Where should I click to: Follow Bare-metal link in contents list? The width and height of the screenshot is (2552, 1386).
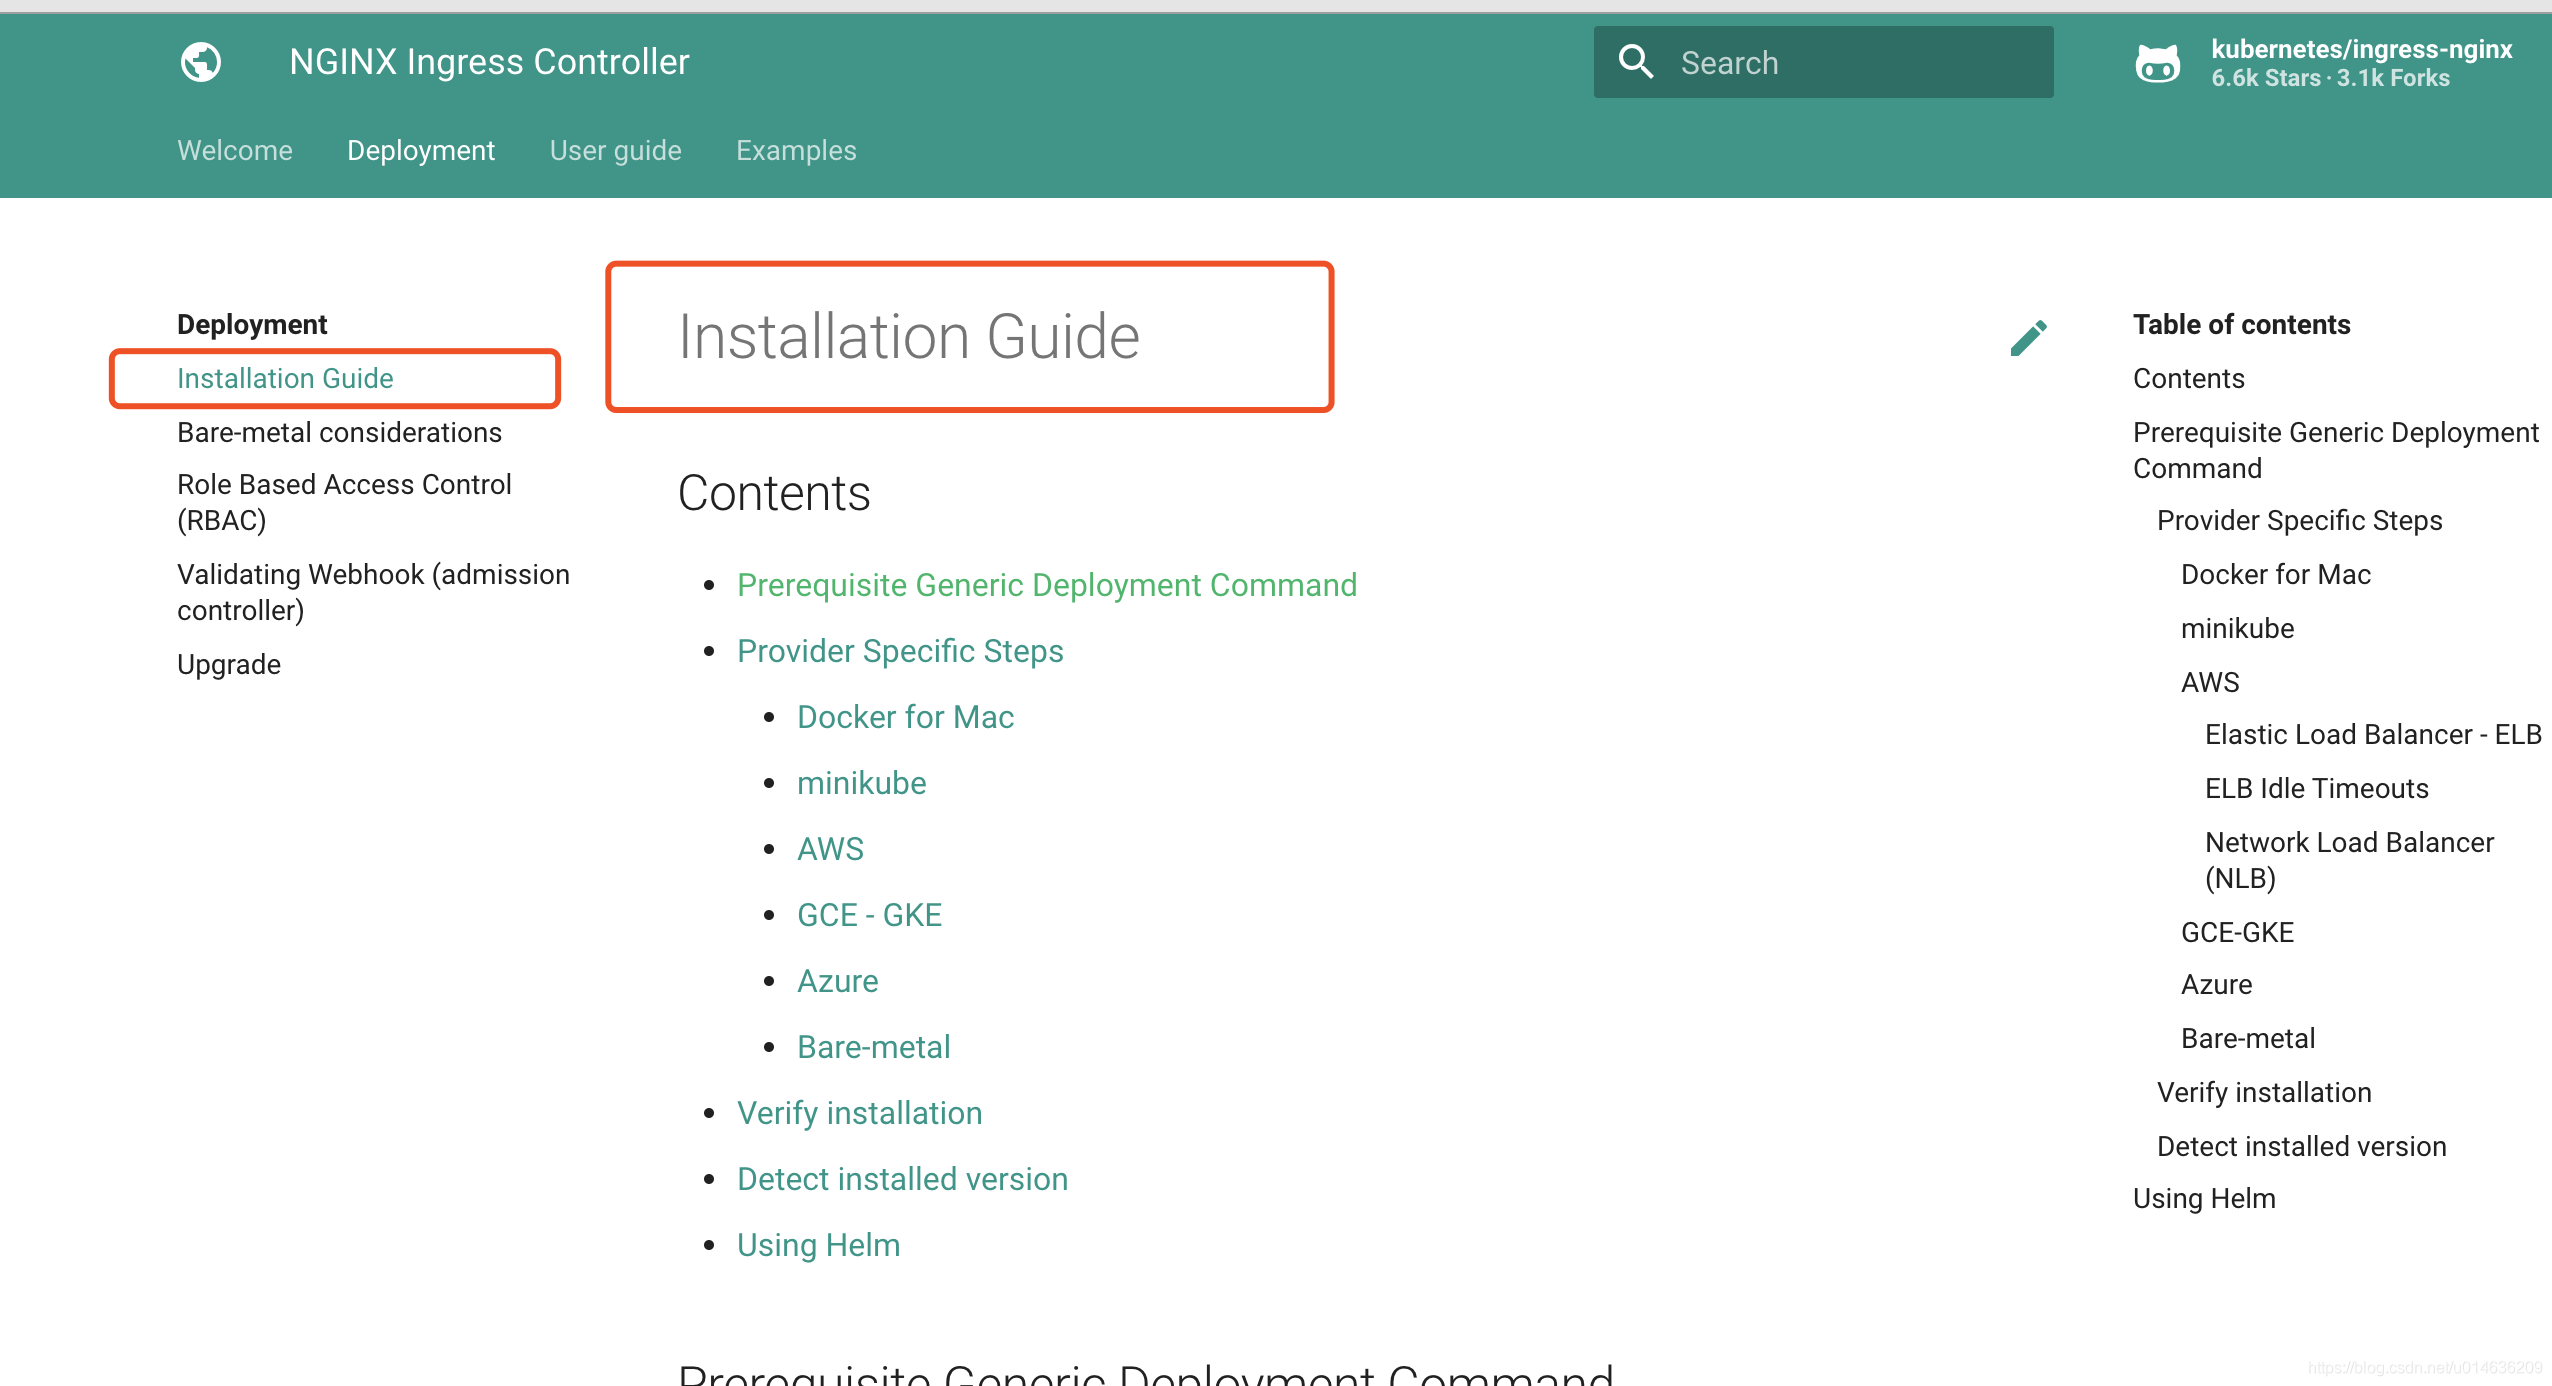pyautogui.click(x=874, y=1047)
